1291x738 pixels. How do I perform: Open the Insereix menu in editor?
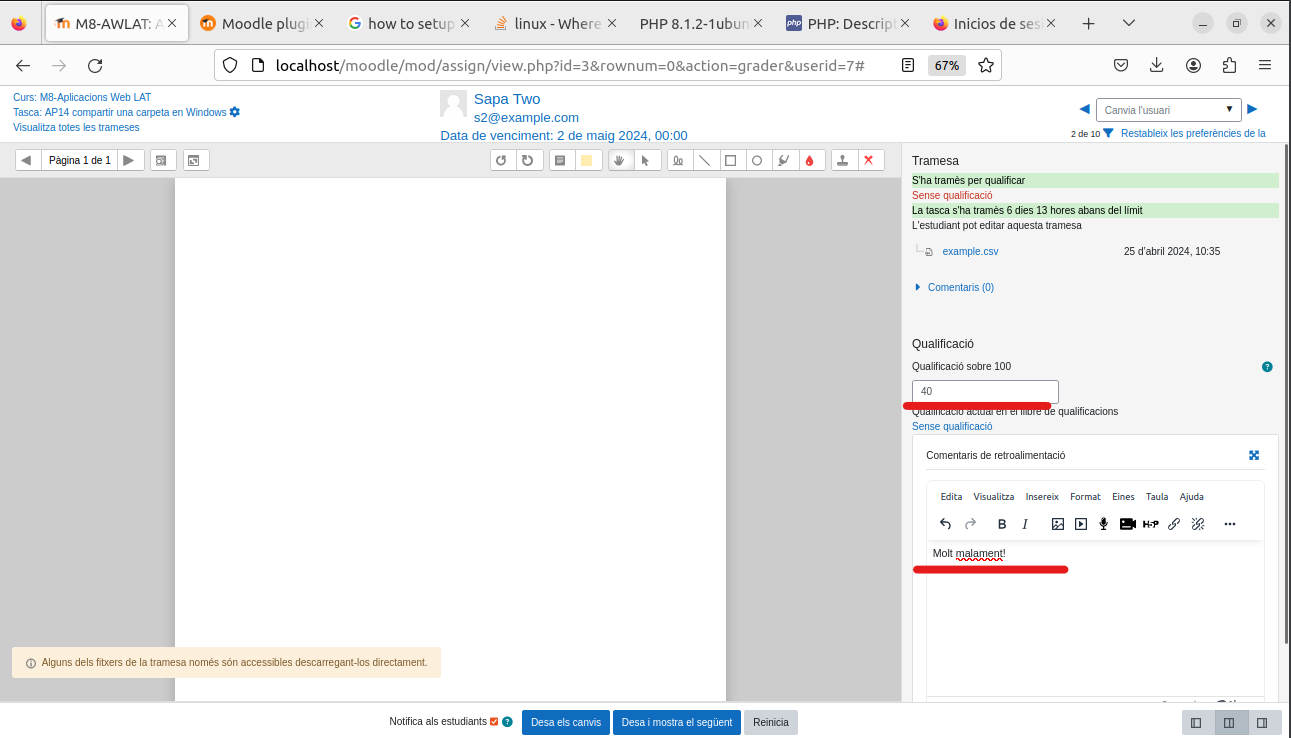1041,497
